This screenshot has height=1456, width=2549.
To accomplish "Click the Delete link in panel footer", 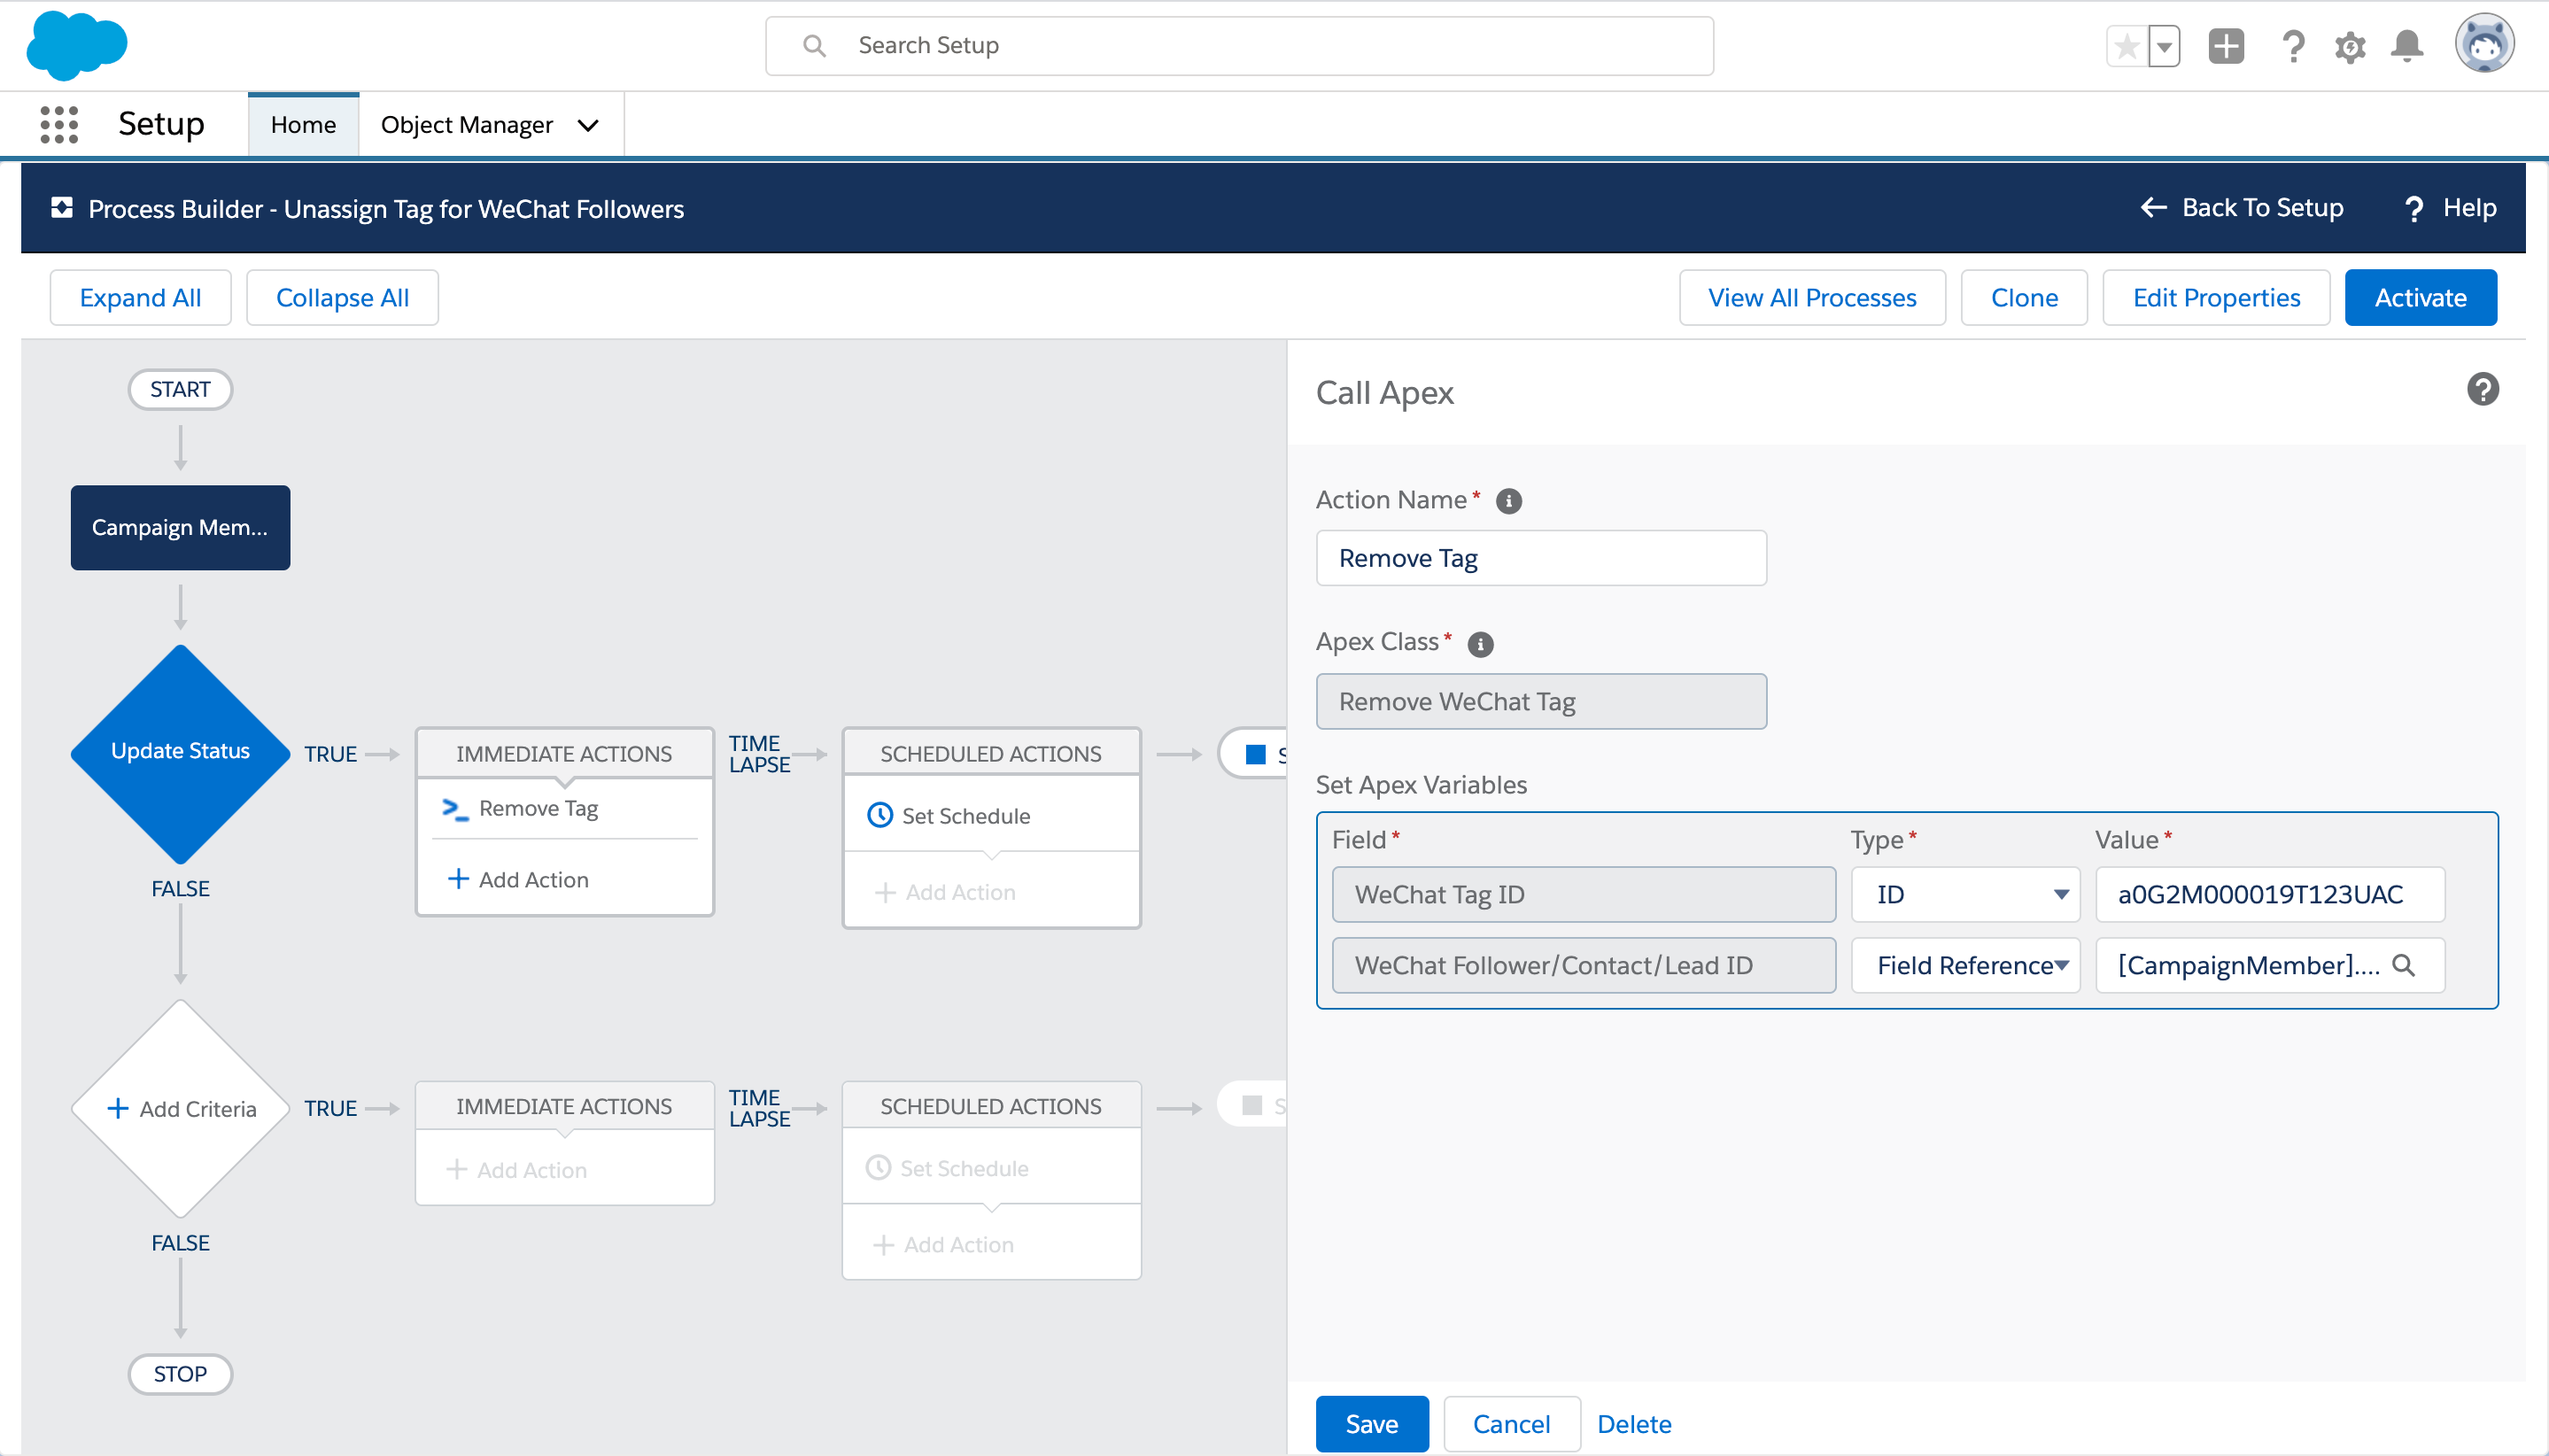I will 1634,1423.
